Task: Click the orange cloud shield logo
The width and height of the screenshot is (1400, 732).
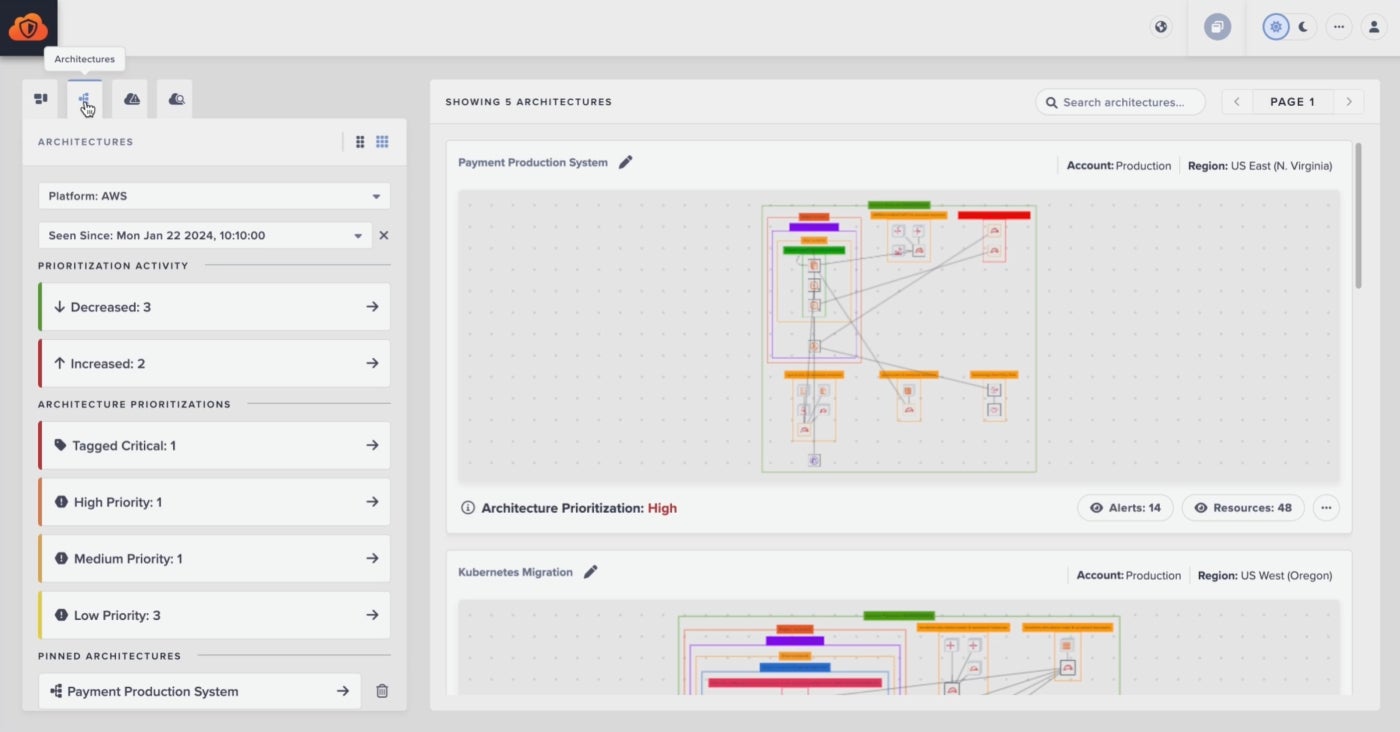Action: pos(28,27)
